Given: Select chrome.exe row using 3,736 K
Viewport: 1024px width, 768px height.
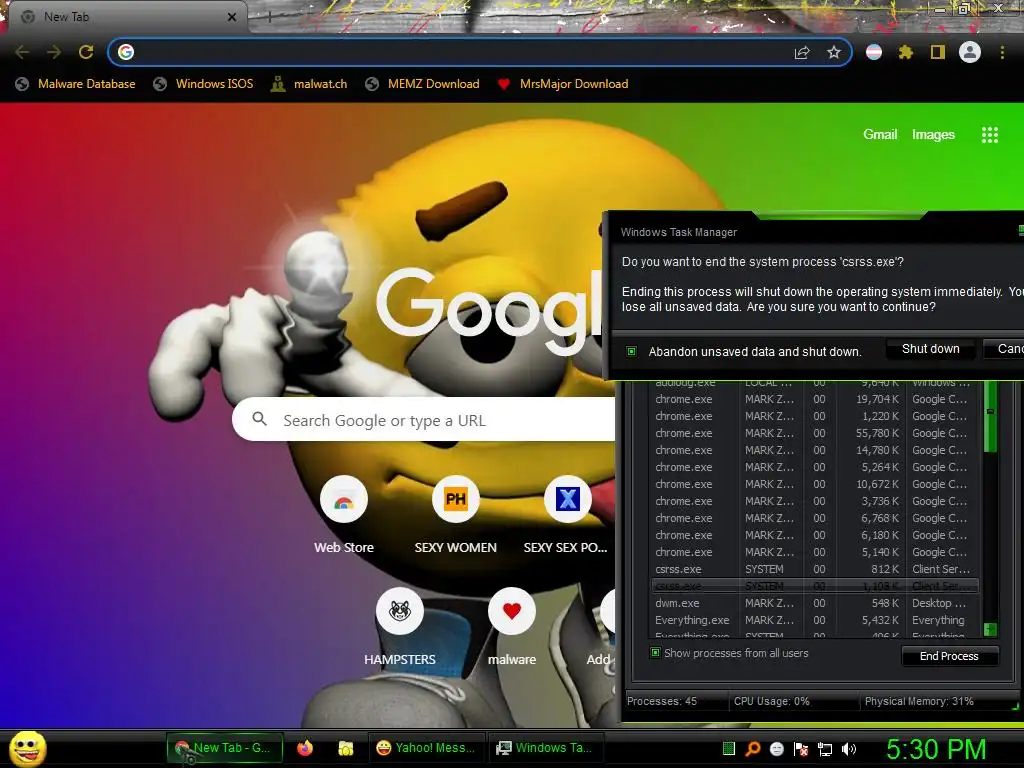Looking at the screenshot, I should point(814,501).
